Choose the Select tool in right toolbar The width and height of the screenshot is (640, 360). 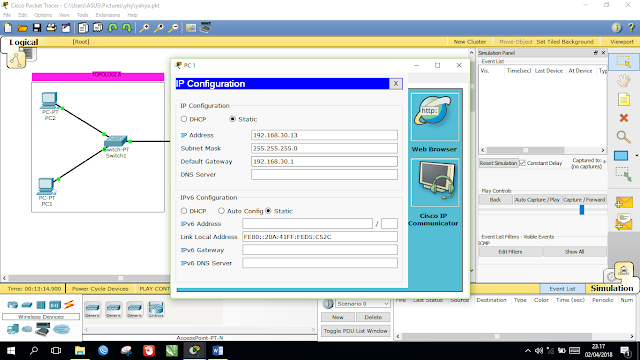(x=623, y=62)
